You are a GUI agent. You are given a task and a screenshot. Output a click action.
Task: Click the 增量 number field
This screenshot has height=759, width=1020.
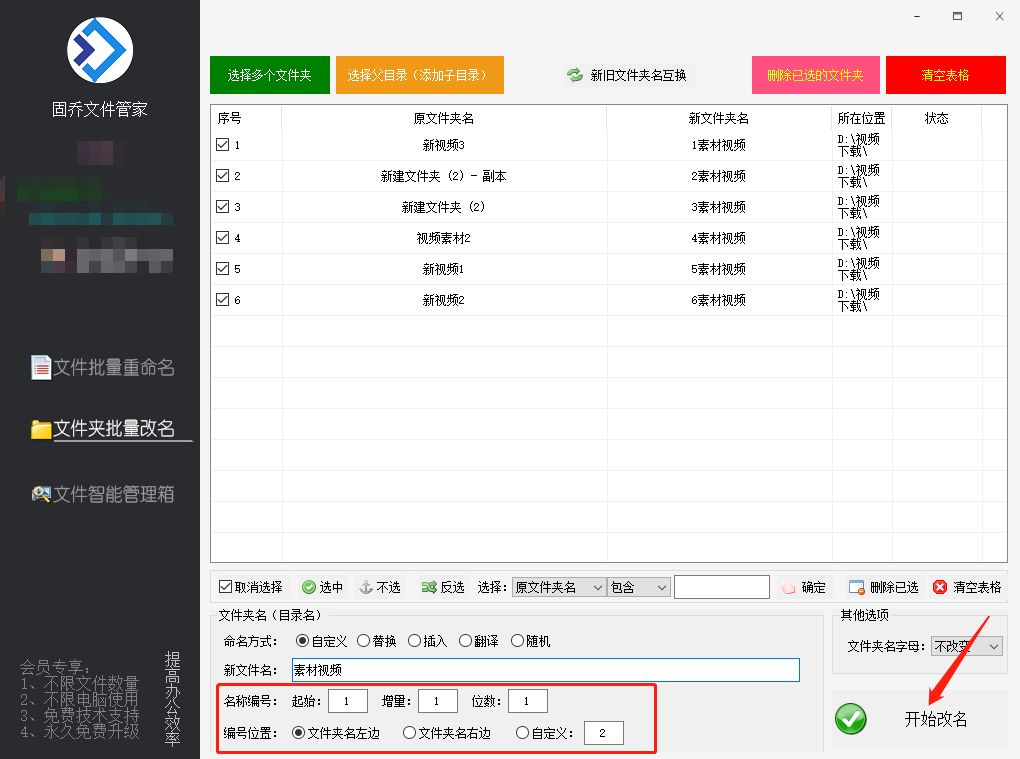click(x=438, y=701)
